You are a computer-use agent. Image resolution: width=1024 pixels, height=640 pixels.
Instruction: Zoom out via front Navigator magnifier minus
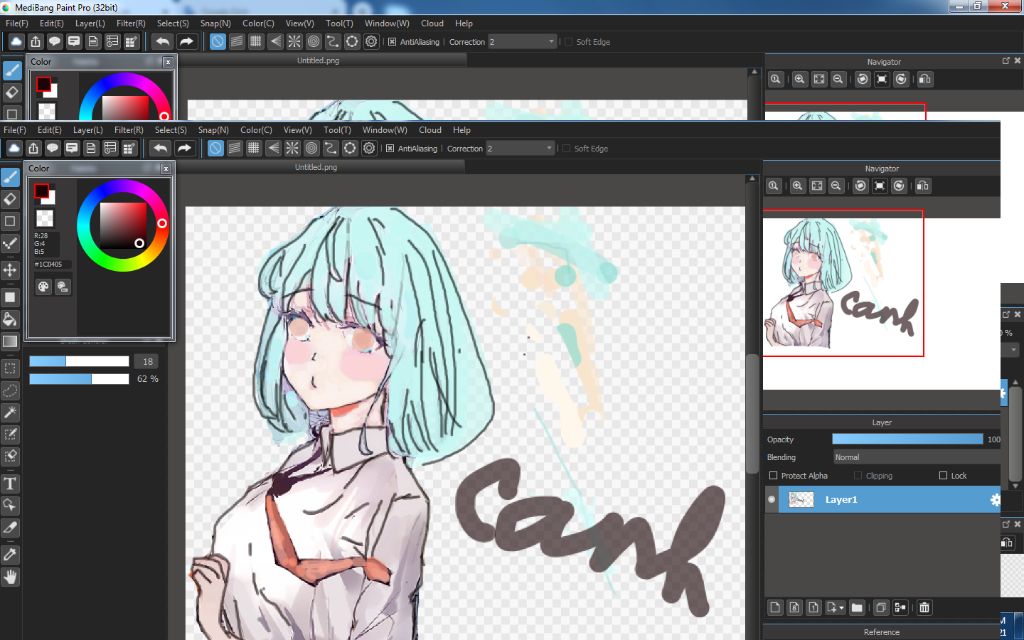click(835, 186)
